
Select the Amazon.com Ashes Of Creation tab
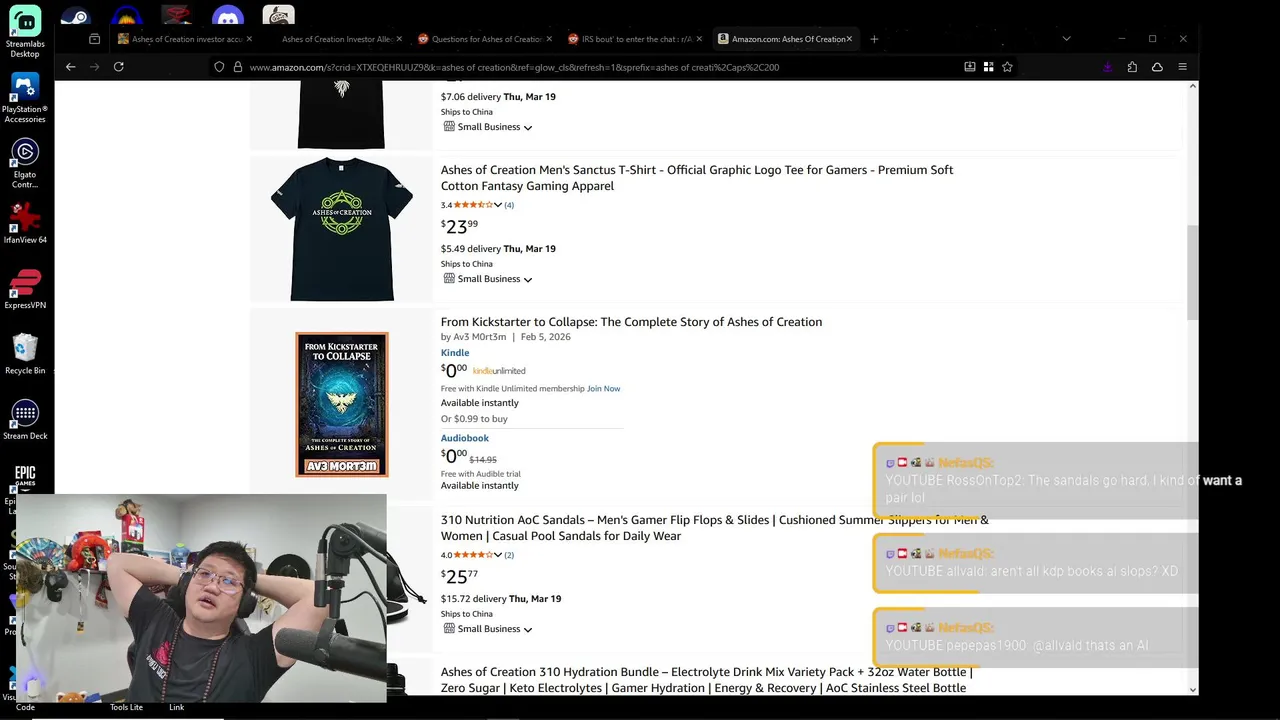point(784,39)
